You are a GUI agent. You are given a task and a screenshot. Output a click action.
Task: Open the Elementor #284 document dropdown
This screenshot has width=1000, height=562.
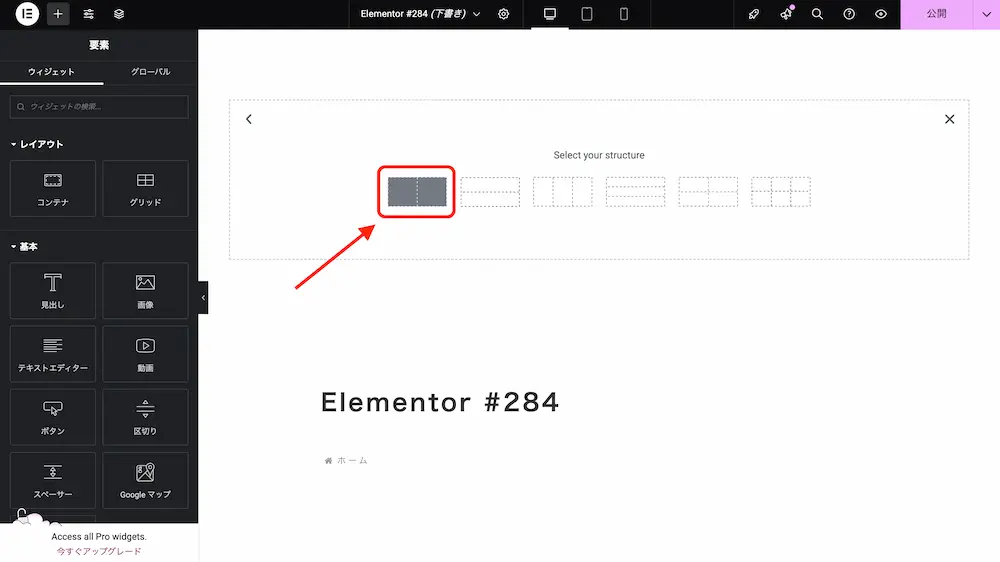pyautogui.click(x=420, y=14)
